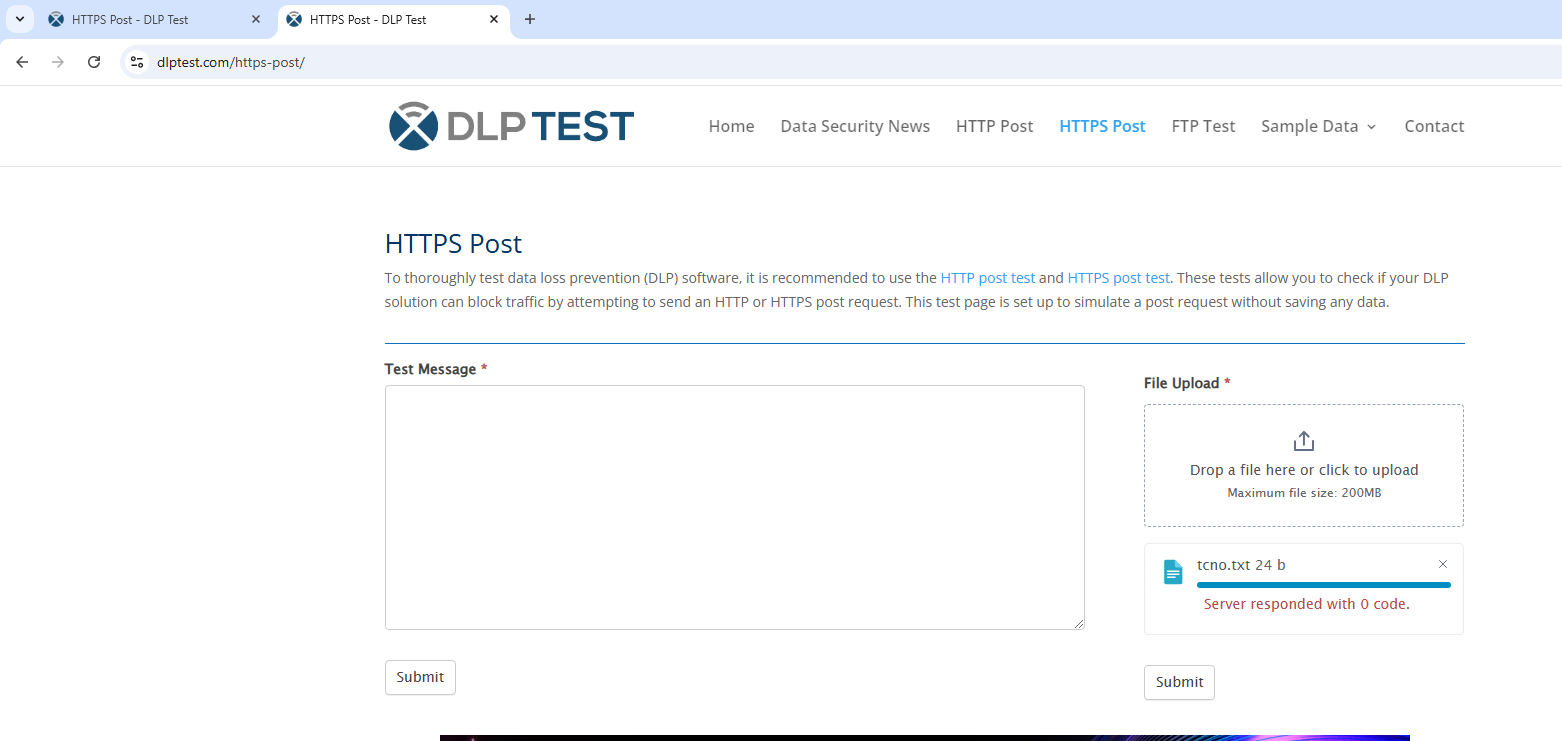Switch to the first HTTPS Post tab

(x=150, y=19)
